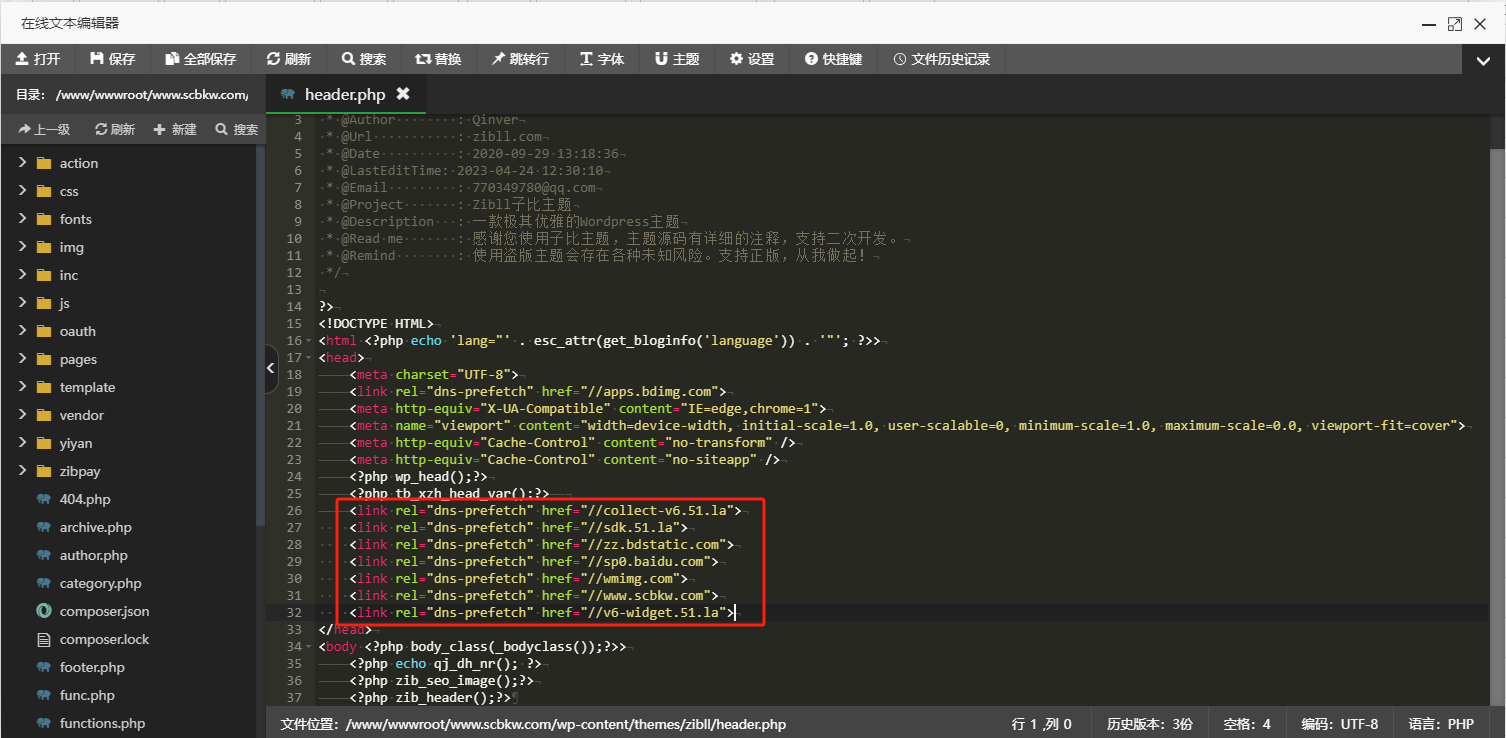Click line 24 wp_head code
1506x738 pixels.
419,477
